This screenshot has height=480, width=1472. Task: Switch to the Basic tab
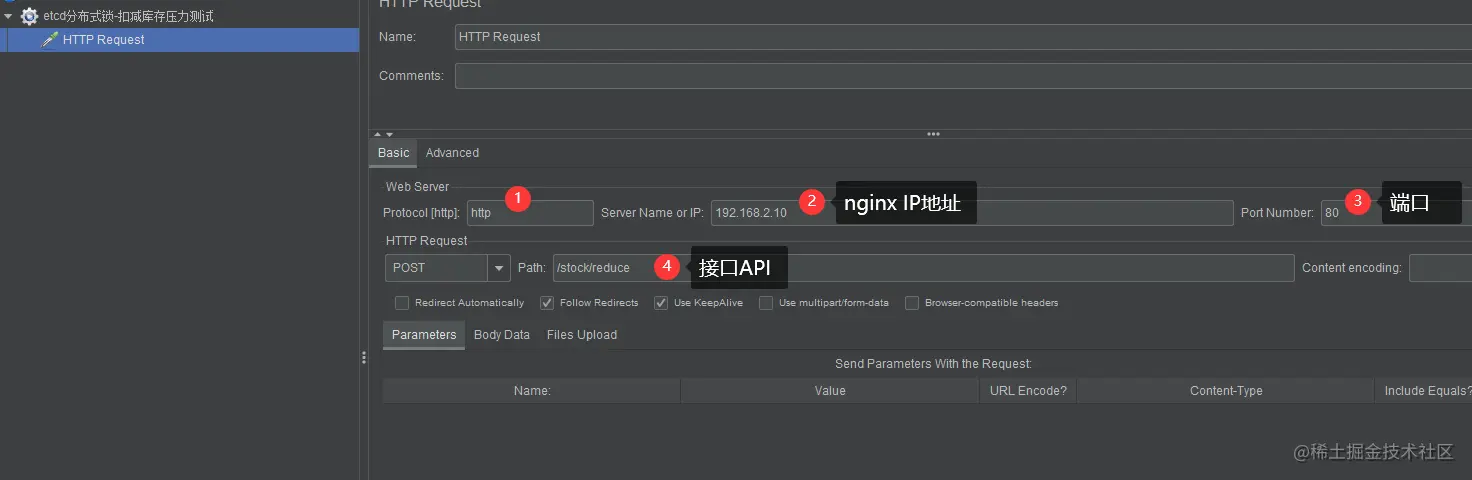click(x=393, y=153)
